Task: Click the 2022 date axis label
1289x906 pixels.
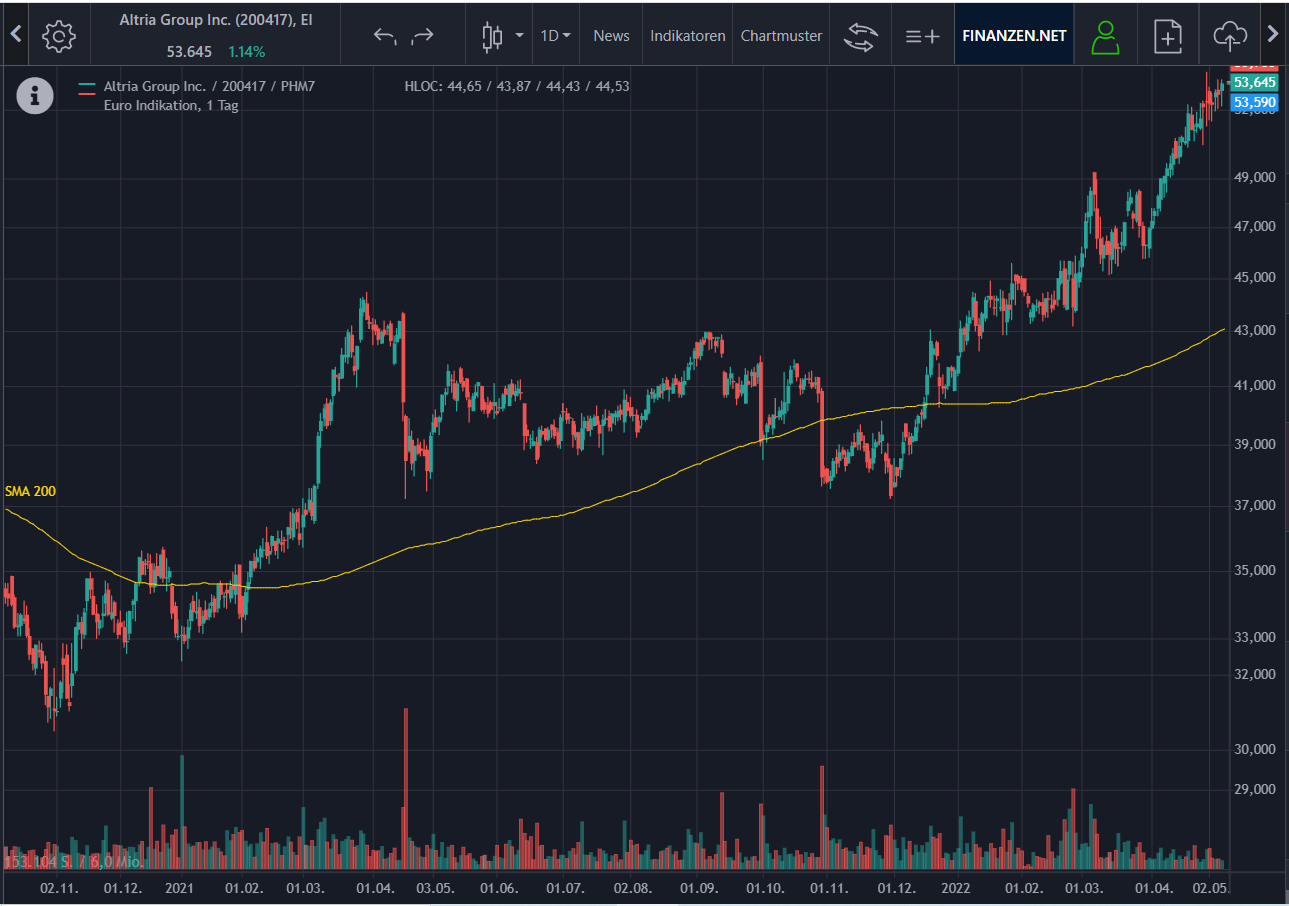Action: click(x=956, y=887)
